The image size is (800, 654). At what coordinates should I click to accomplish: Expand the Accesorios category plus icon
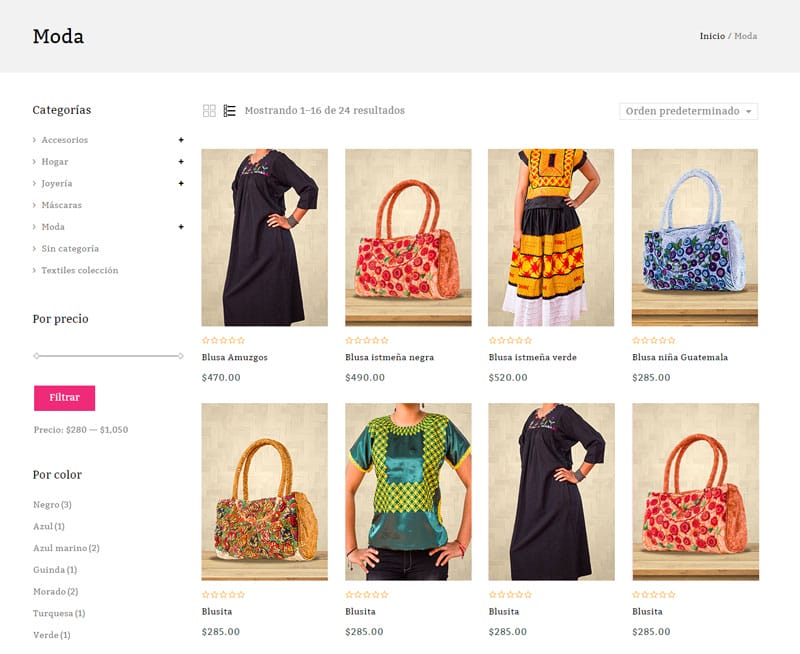[x=181, y=140]
